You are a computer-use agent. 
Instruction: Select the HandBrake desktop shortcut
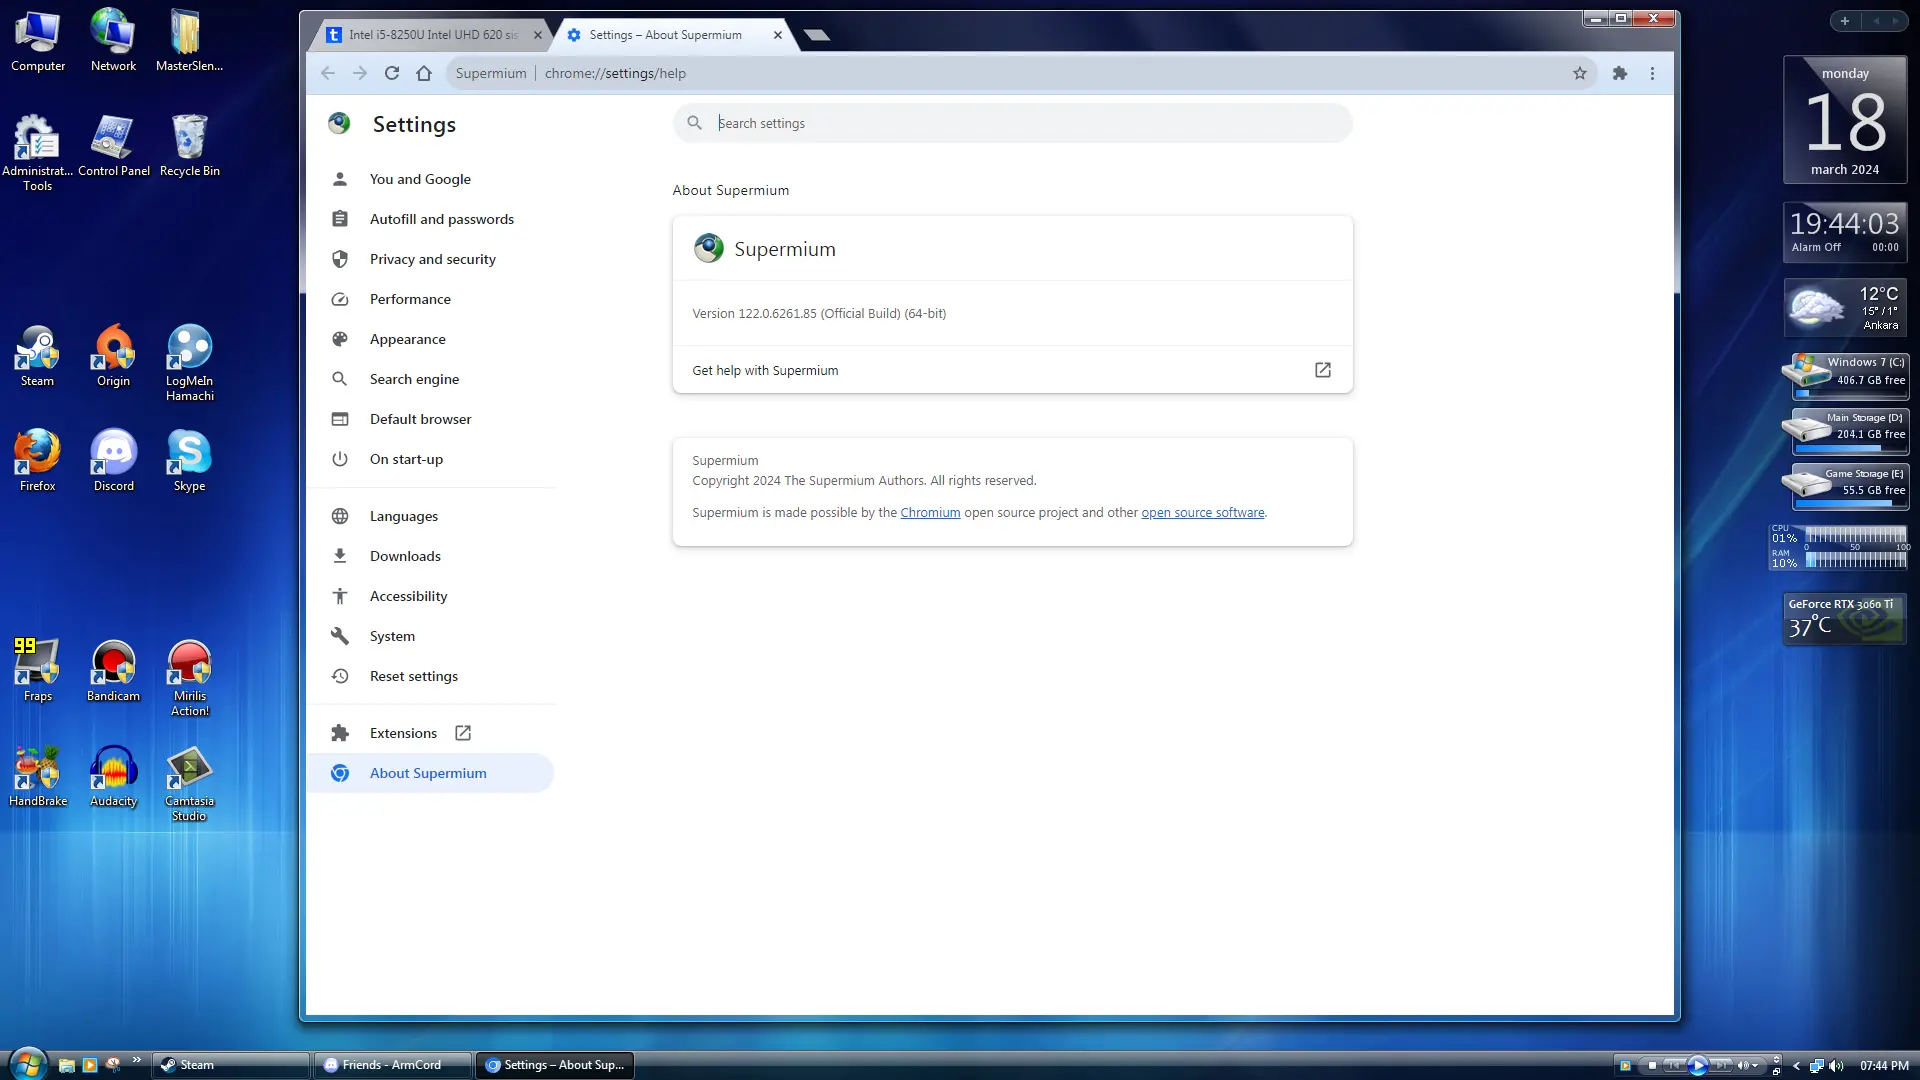click(38, 776)
